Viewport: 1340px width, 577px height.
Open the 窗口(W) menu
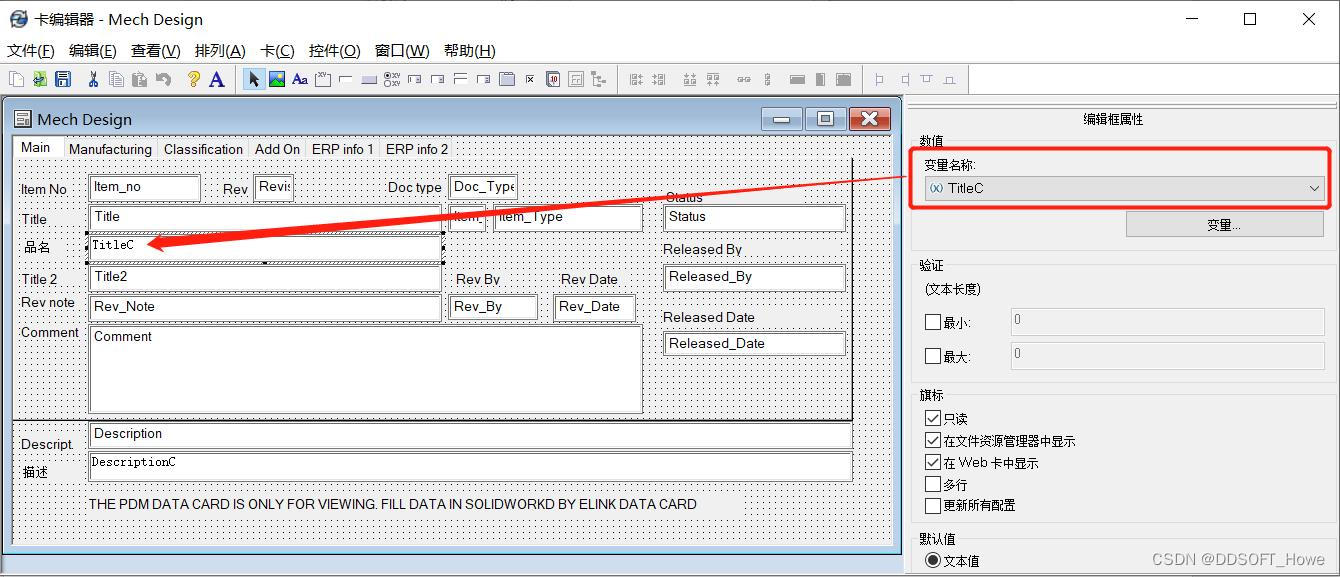(402, 50)
